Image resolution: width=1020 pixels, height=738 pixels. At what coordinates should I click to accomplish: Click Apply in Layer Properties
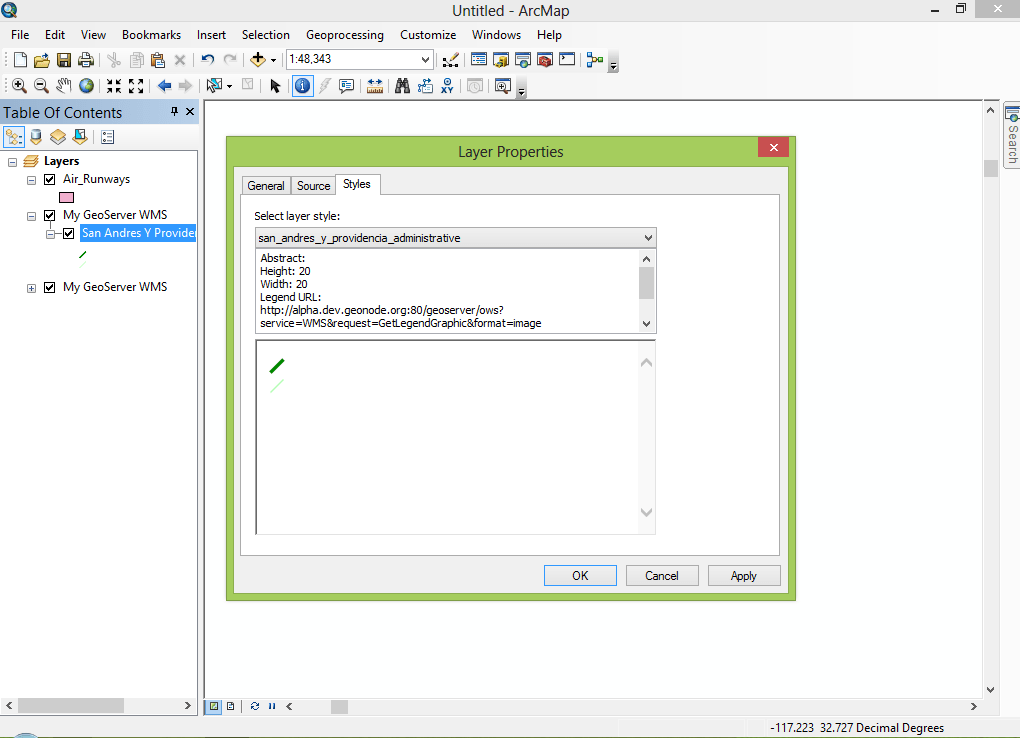744,576
